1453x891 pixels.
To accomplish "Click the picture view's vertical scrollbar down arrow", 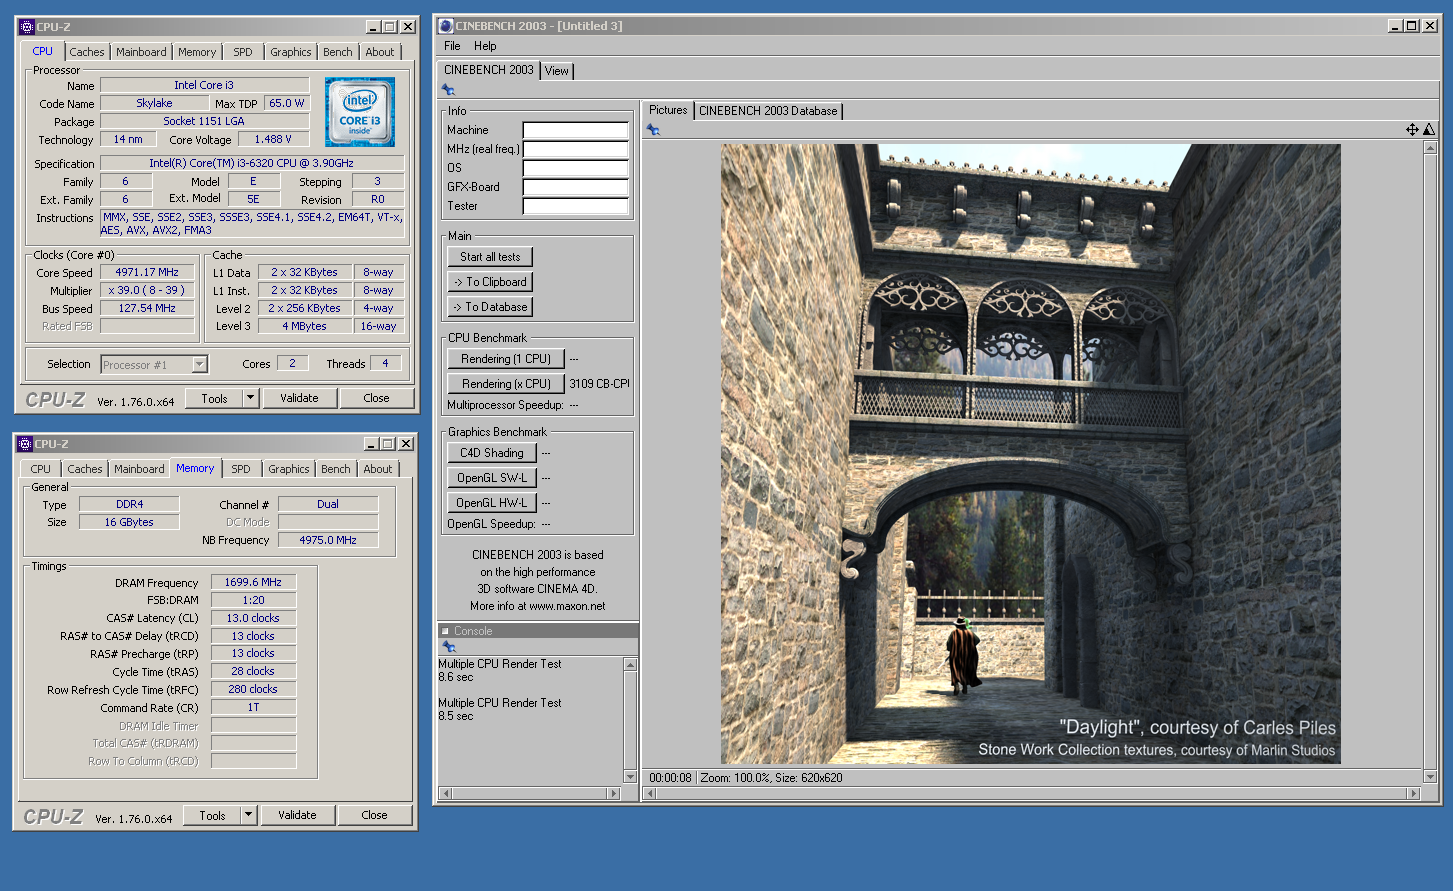I will tap(1430, 776).
